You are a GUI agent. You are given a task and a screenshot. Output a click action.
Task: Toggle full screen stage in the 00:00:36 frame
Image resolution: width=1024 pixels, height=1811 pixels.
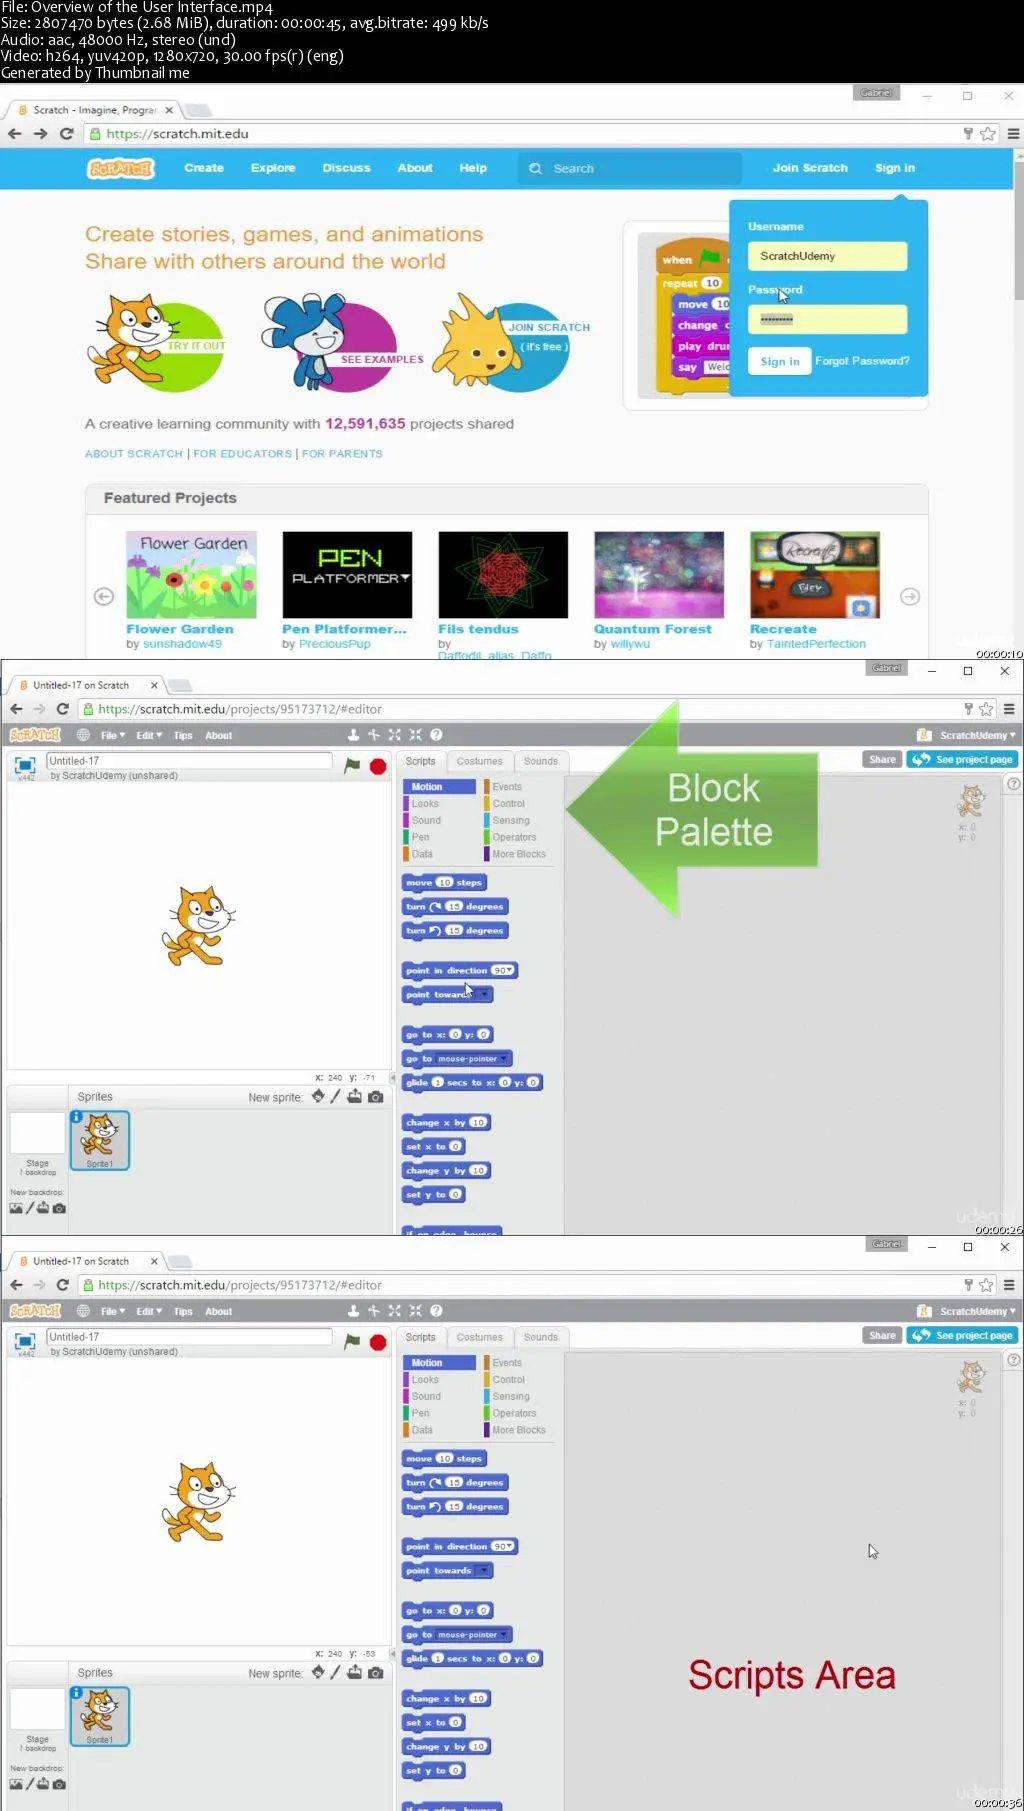[25, 1342]
